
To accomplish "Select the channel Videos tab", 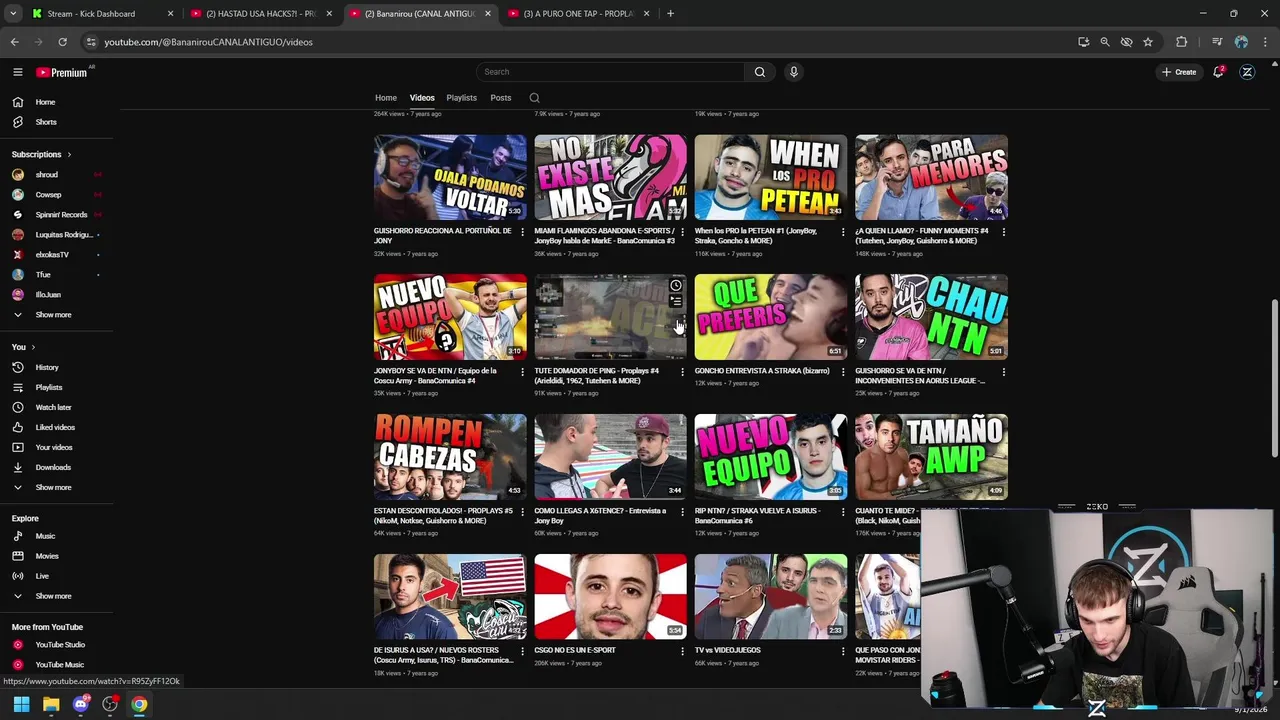I will pyautogui.click(x=422, y=98).
